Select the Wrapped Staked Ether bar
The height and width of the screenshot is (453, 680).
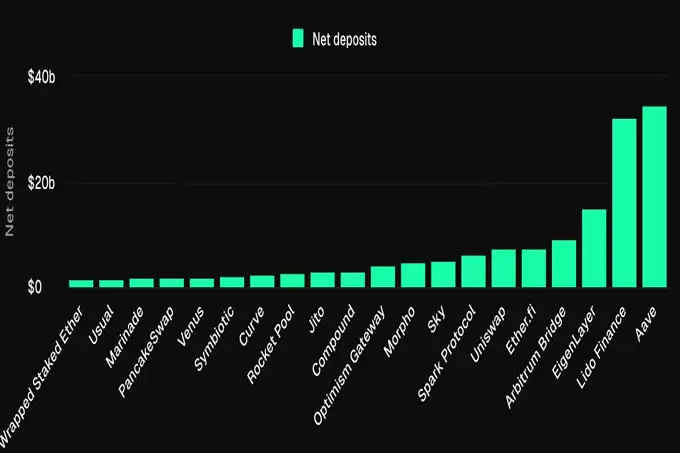coord(81,283)
